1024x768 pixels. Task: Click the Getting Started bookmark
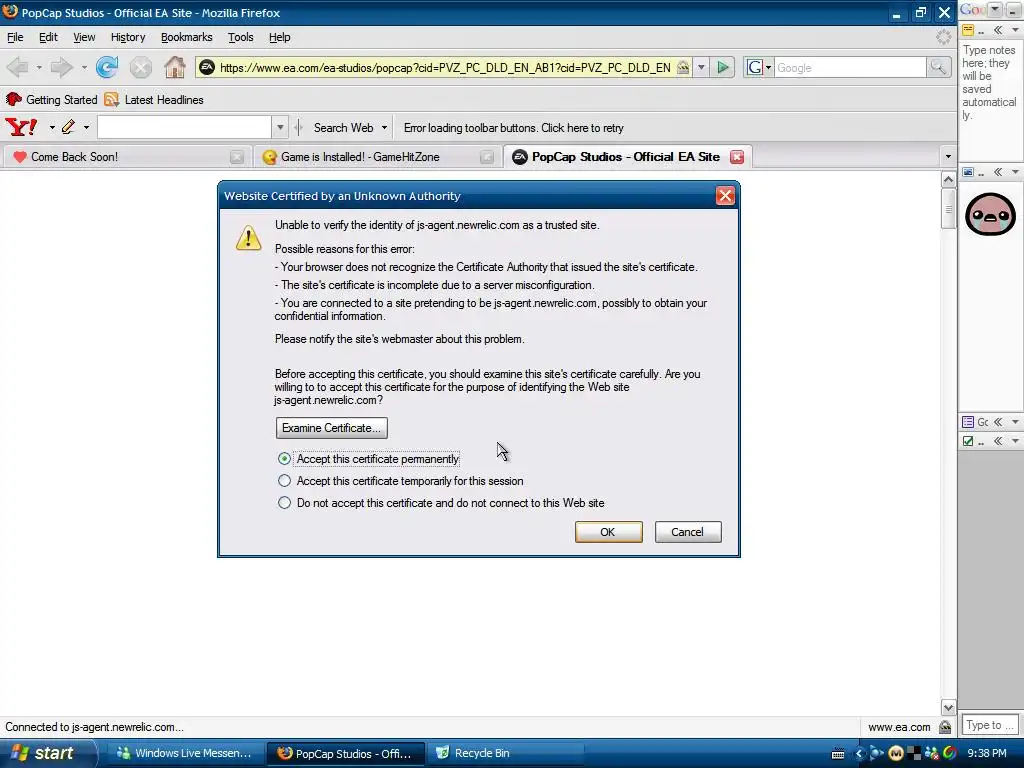coord(52,99)
